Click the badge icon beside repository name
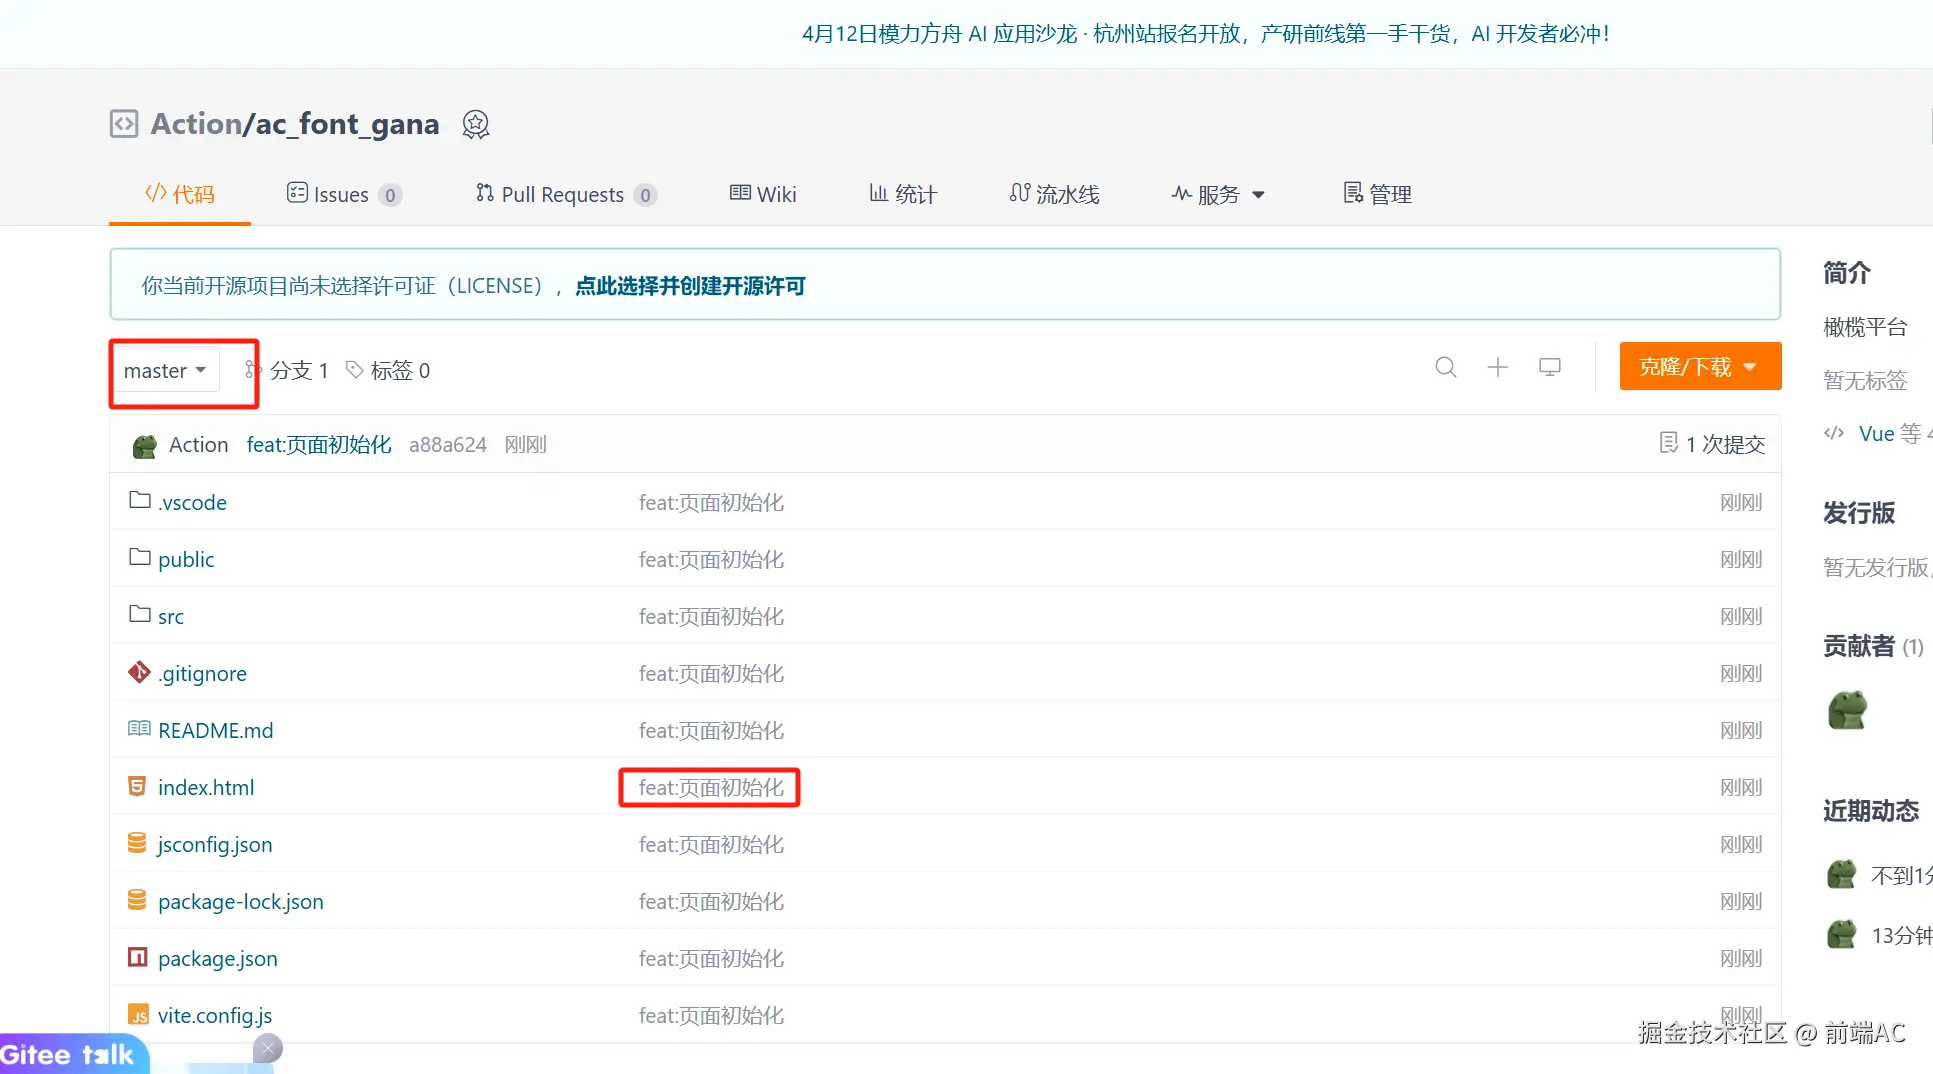The height and width of the screenshot is (1074, 1933). [475, 124]
